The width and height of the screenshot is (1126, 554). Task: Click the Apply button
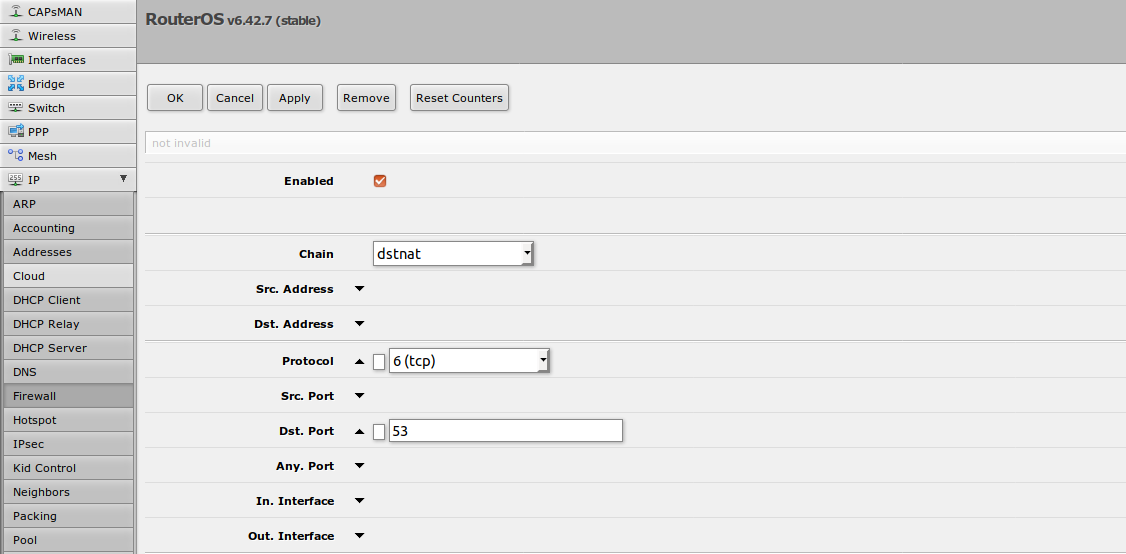[x=294, y=98]
